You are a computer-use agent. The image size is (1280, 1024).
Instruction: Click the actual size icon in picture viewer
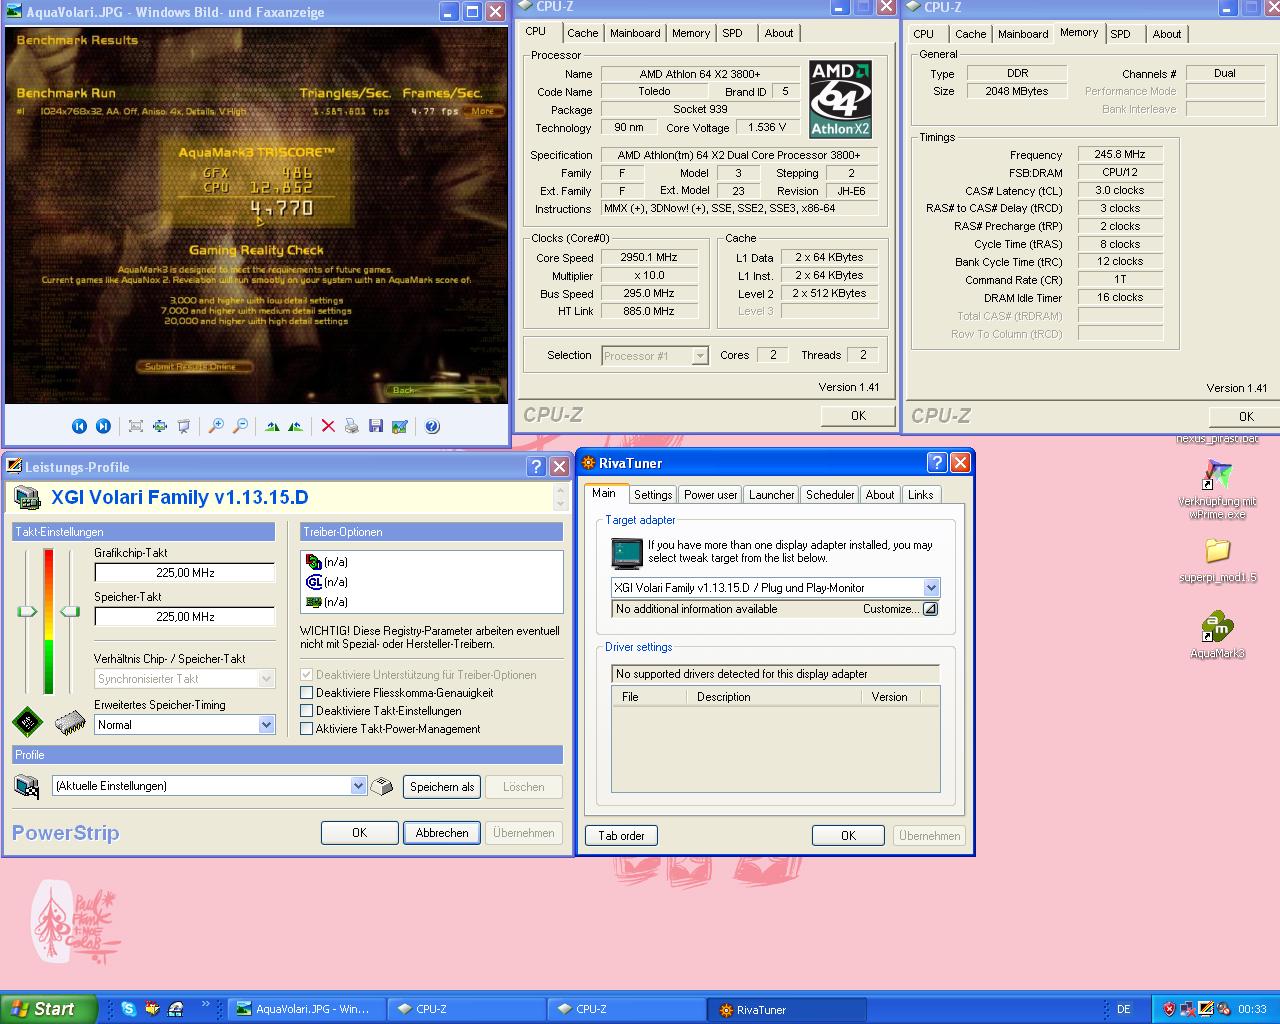click(x=160, y=426)
